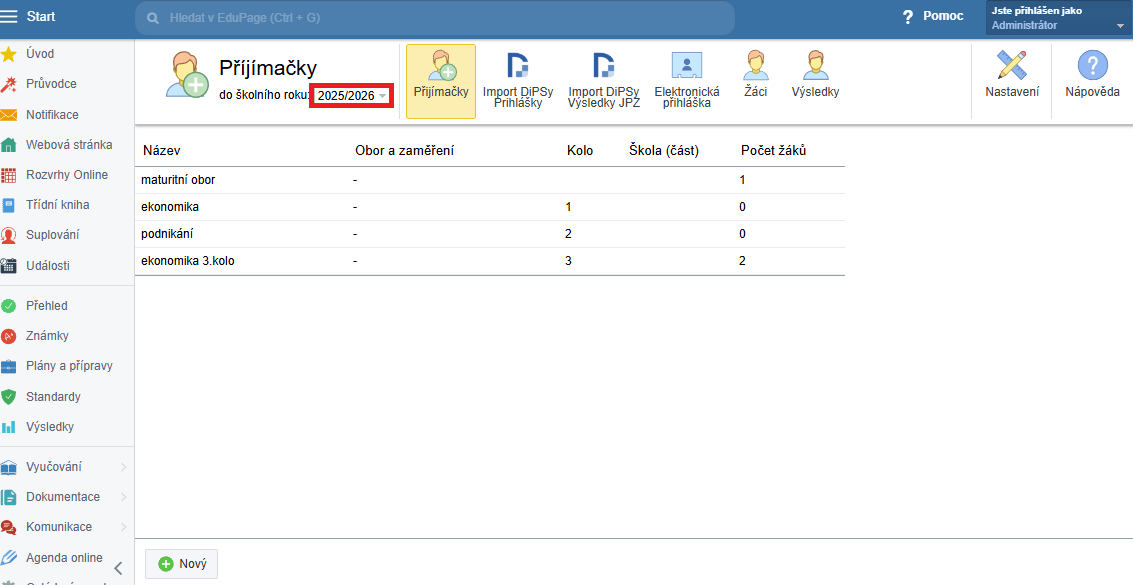Image resolution: width=1133 pixels, height=585 pixels.
Task: Select the ekonomika 3.kolo row
Action: tap(490, 261)
